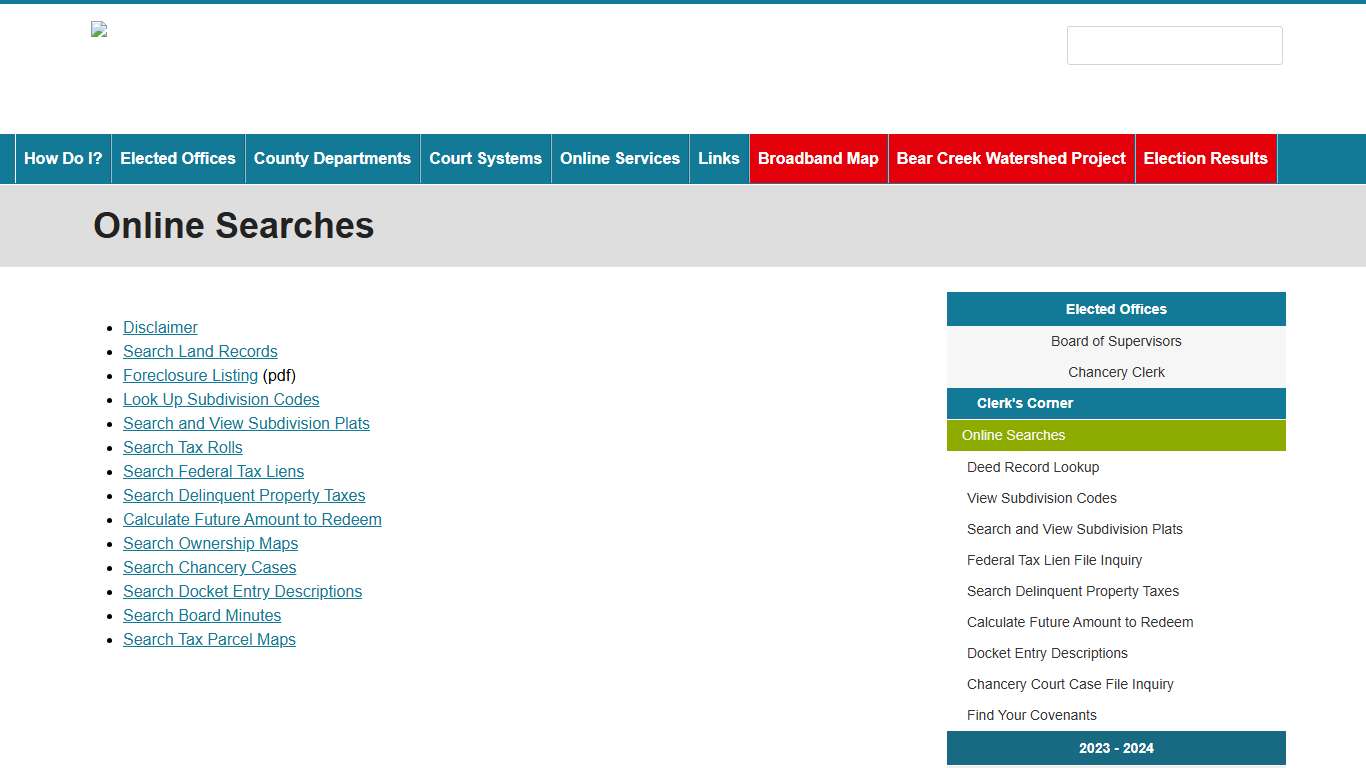Image resolution: width=1366 pixels, height=768 pixels.
Task: Open the Court Systems menu
Action: point(485,158)
